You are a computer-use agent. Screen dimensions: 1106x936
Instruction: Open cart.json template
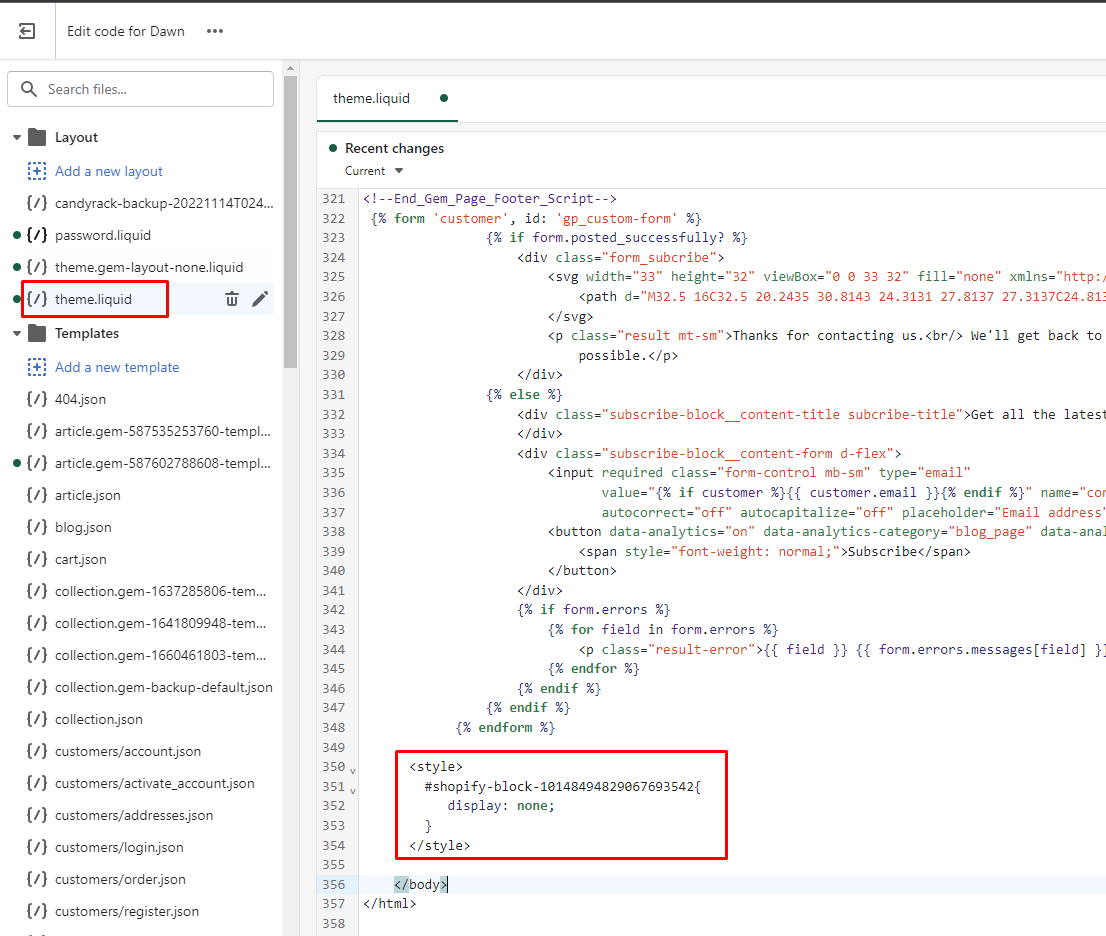point(80,559)
